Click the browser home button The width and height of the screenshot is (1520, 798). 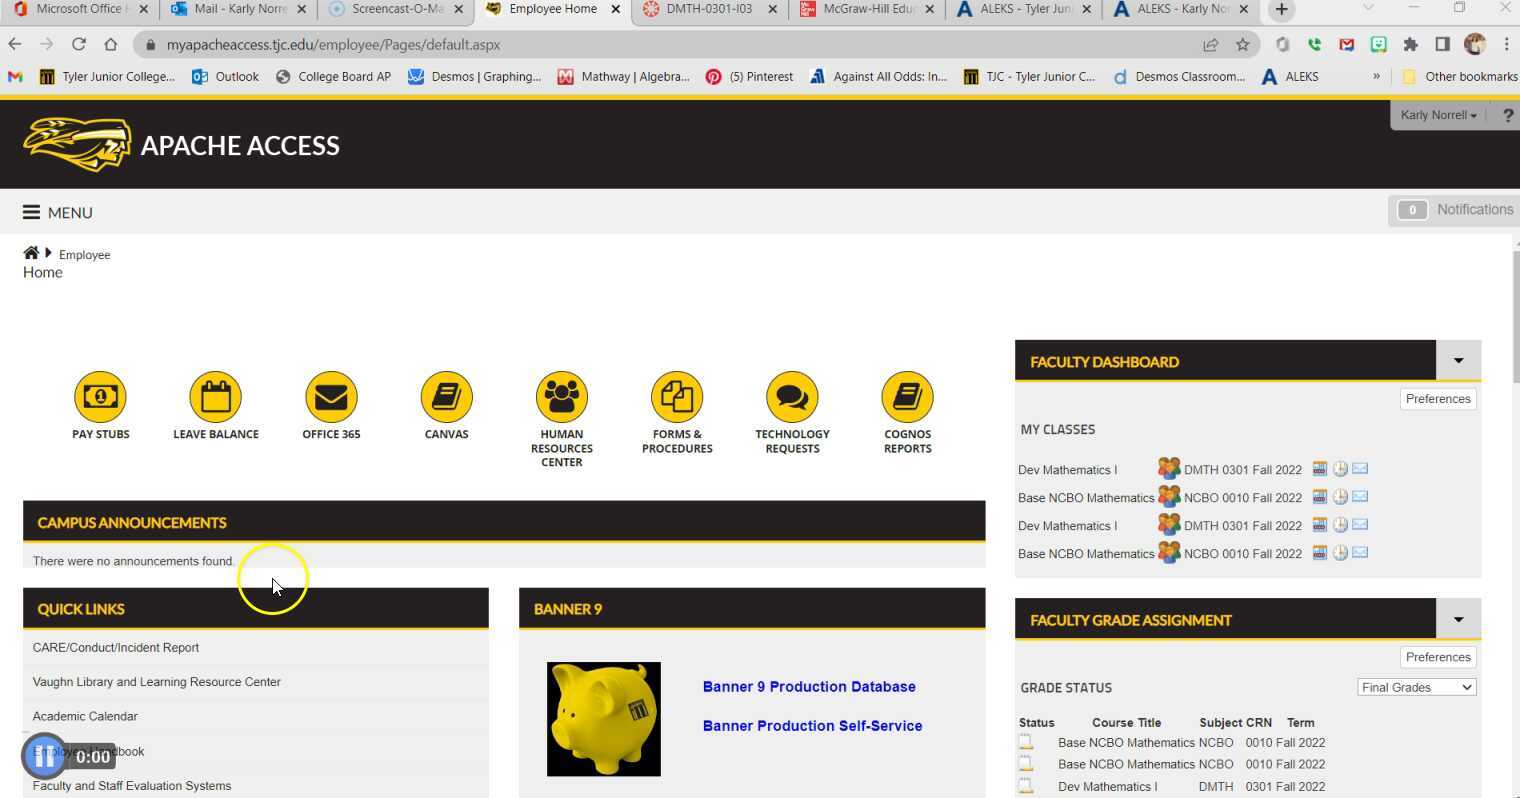[x=110, y=44]
